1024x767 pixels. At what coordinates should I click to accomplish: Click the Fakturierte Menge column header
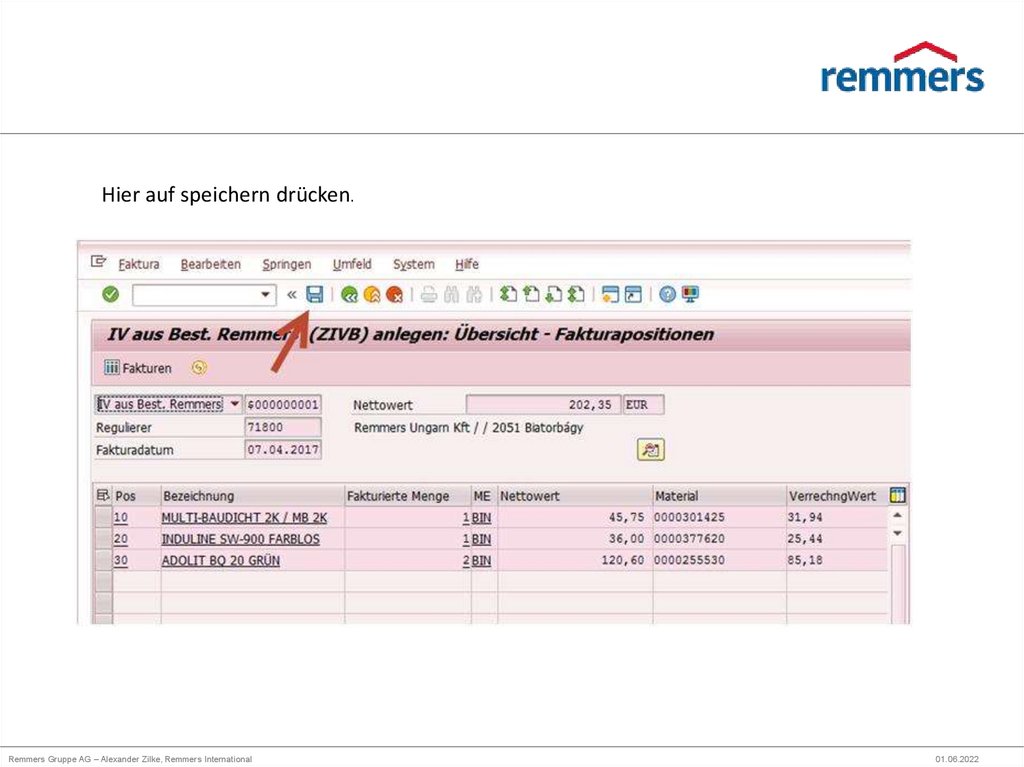408,496
